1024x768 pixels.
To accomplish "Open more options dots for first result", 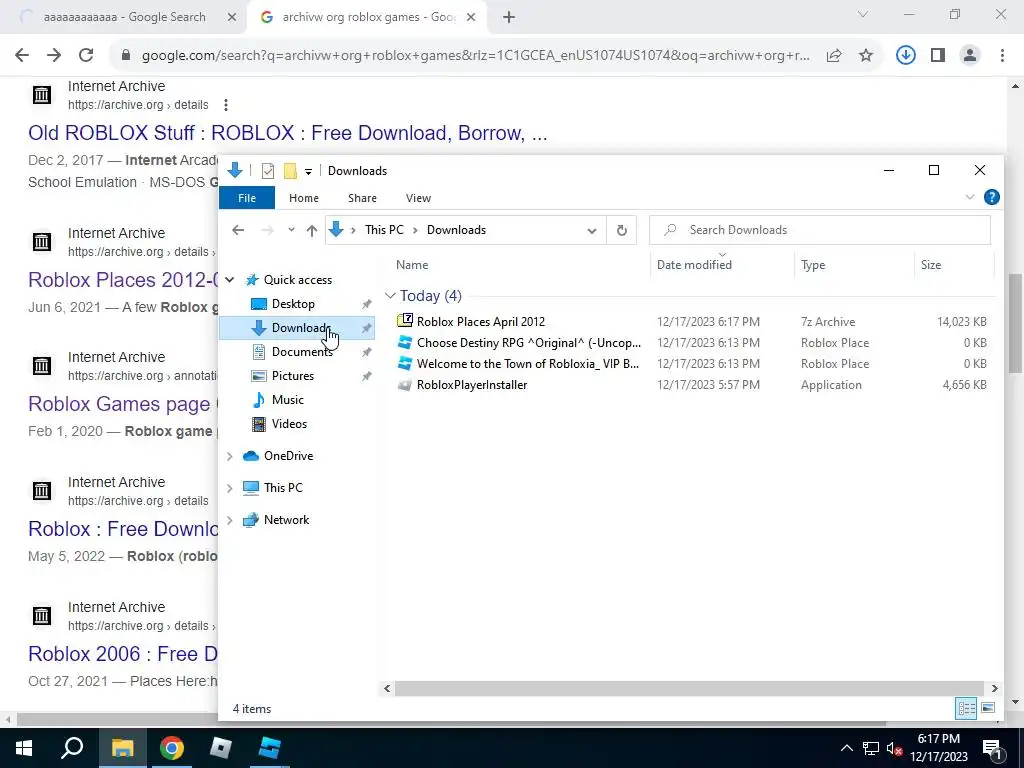I will coord(226,104).
